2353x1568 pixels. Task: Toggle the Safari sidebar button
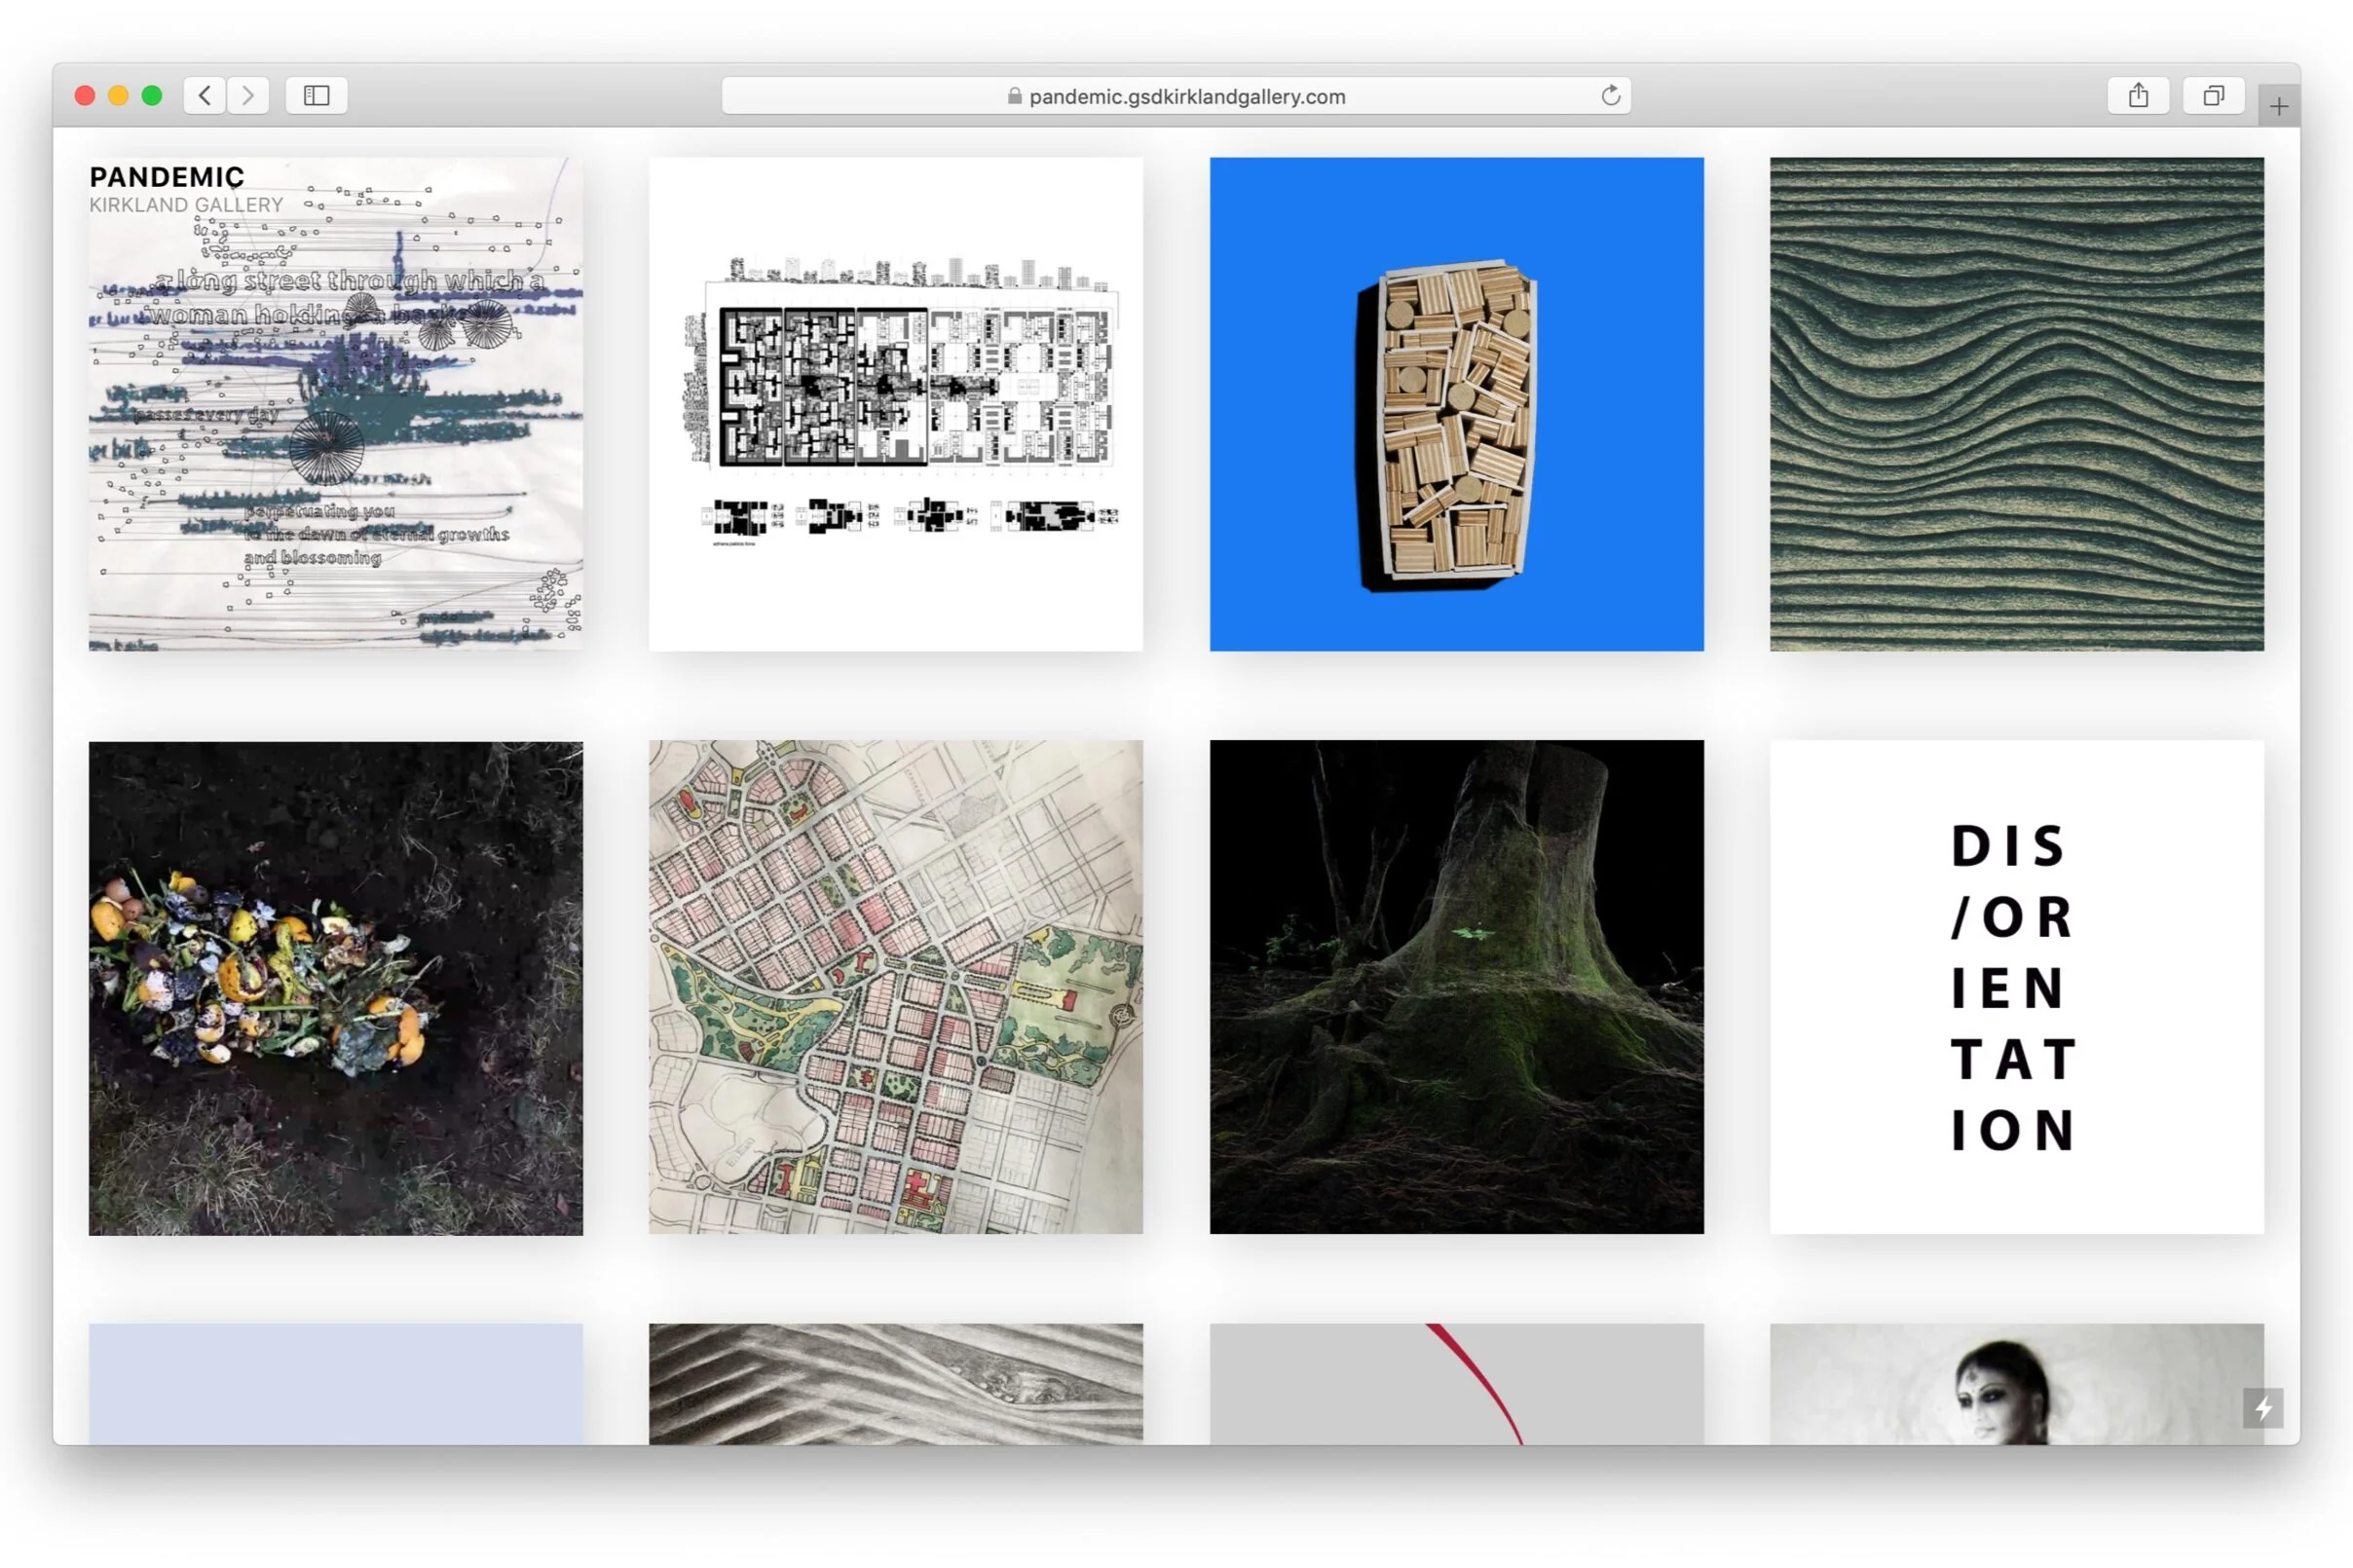(x=316, y=96)
